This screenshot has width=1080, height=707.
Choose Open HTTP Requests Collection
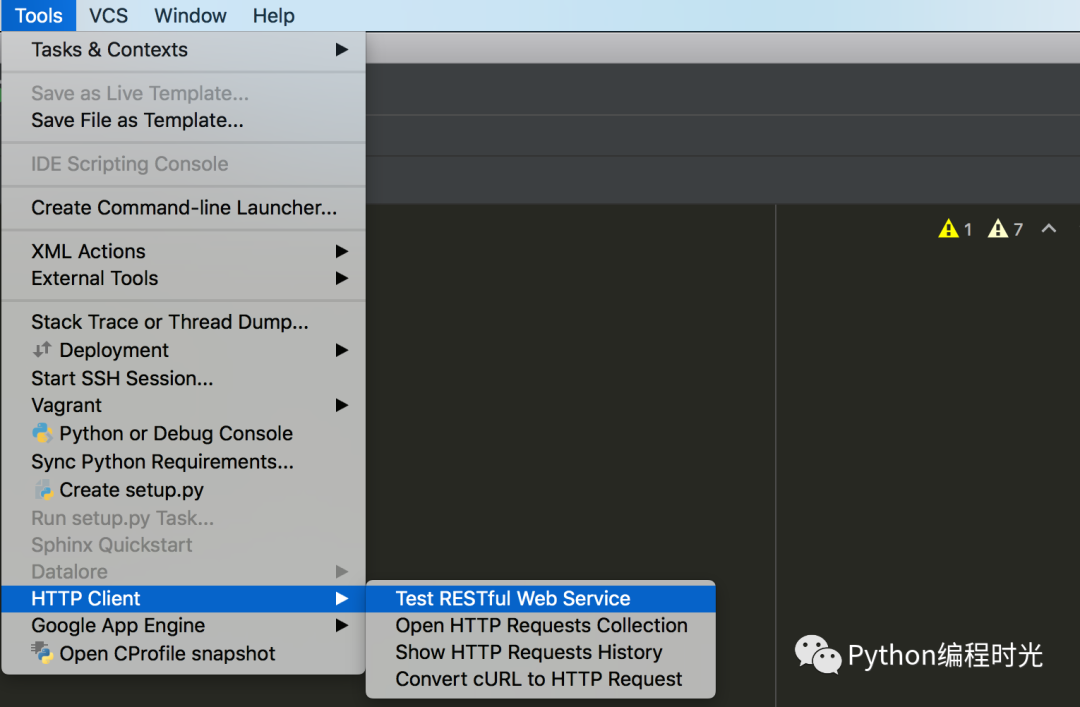[x=541, y=625]
